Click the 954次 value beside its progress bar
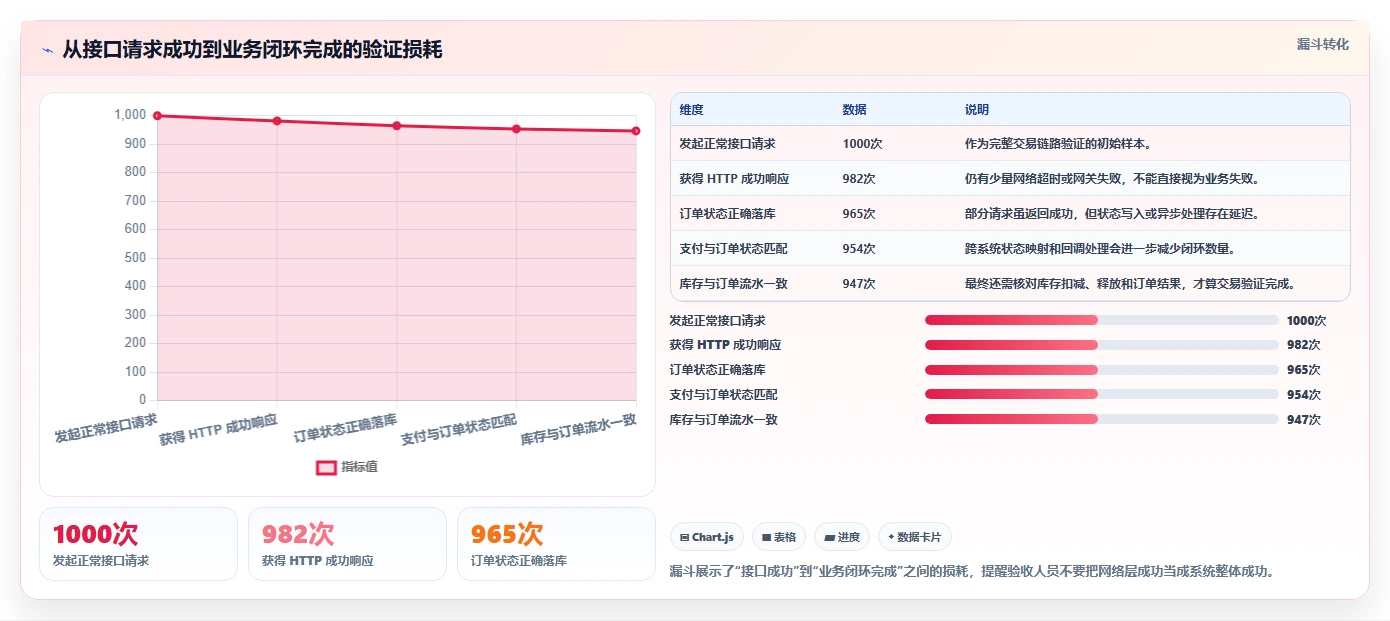Screen dimensions: 1390x621 pos(1304,395)
